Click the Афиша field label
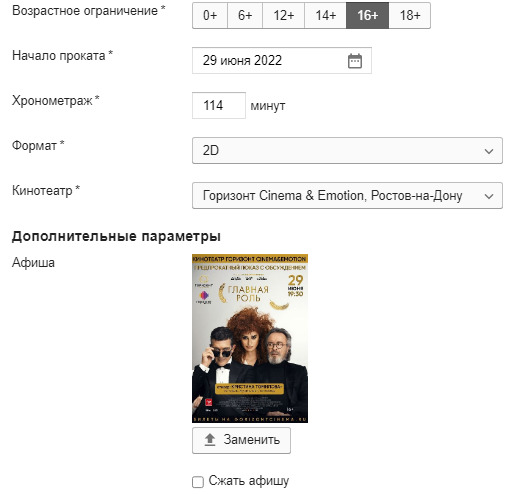509x494 pixels. 33,263
